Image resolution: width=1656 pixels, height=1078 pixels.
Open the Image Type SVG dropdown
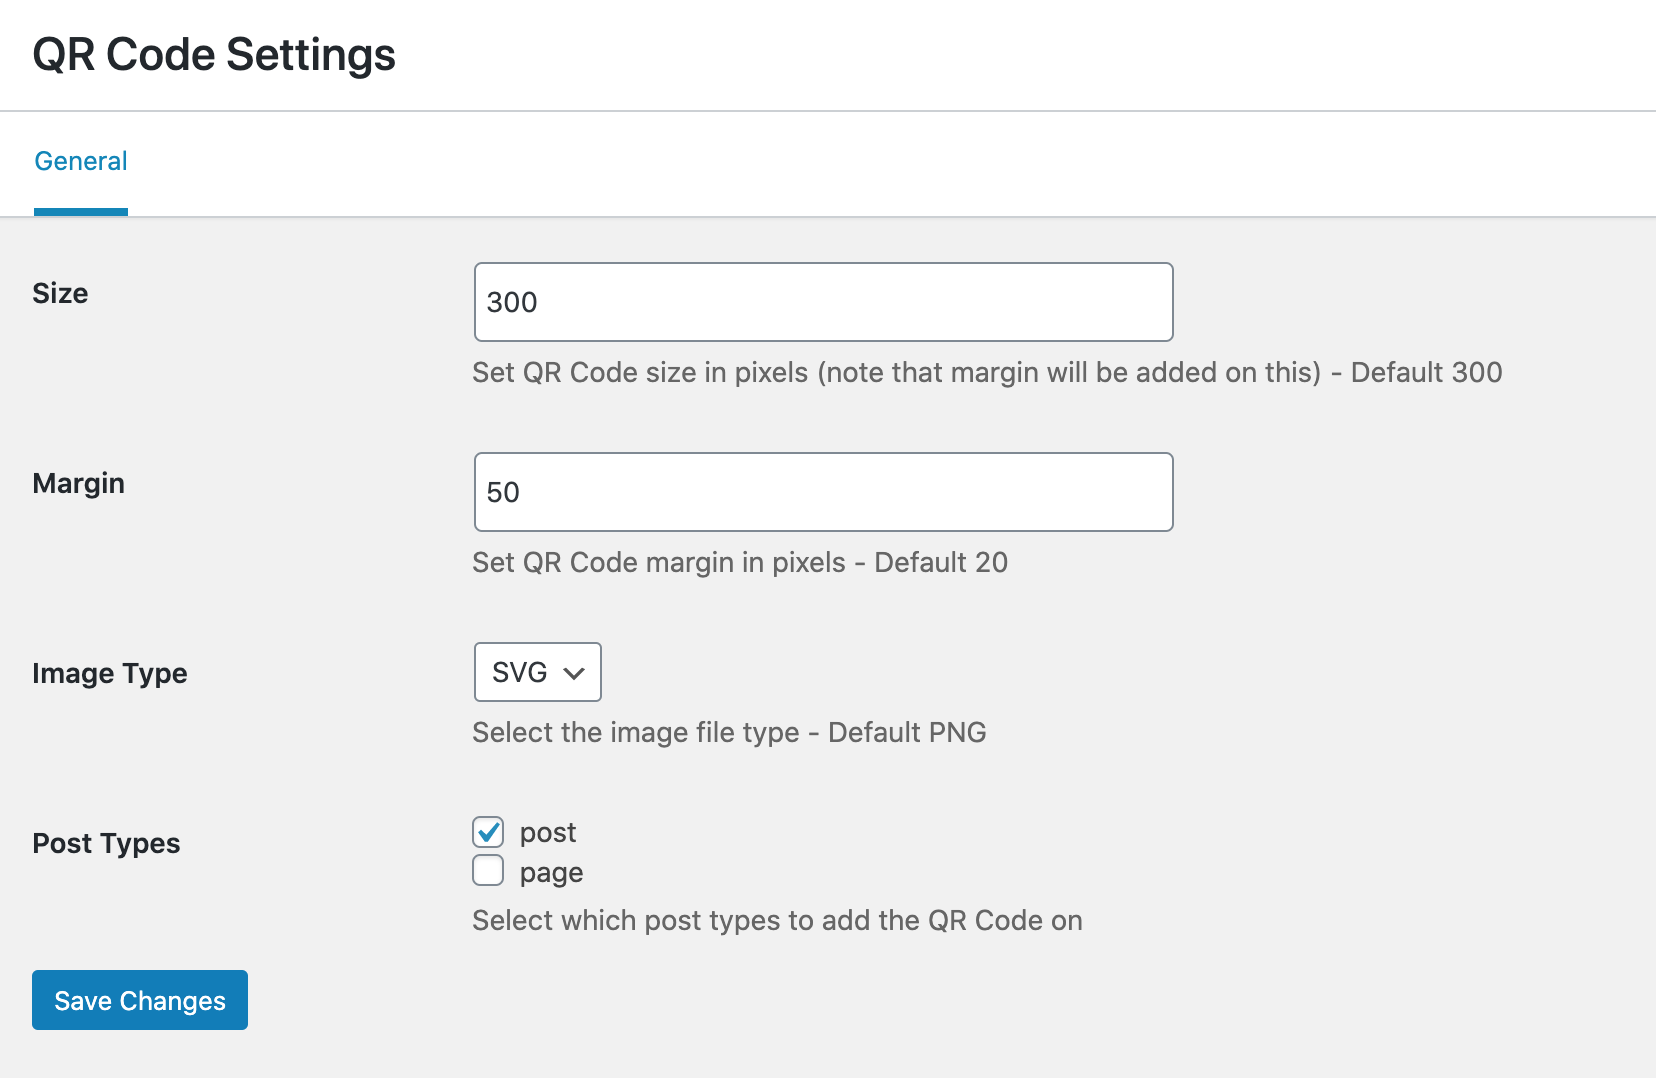coord(538,672)
